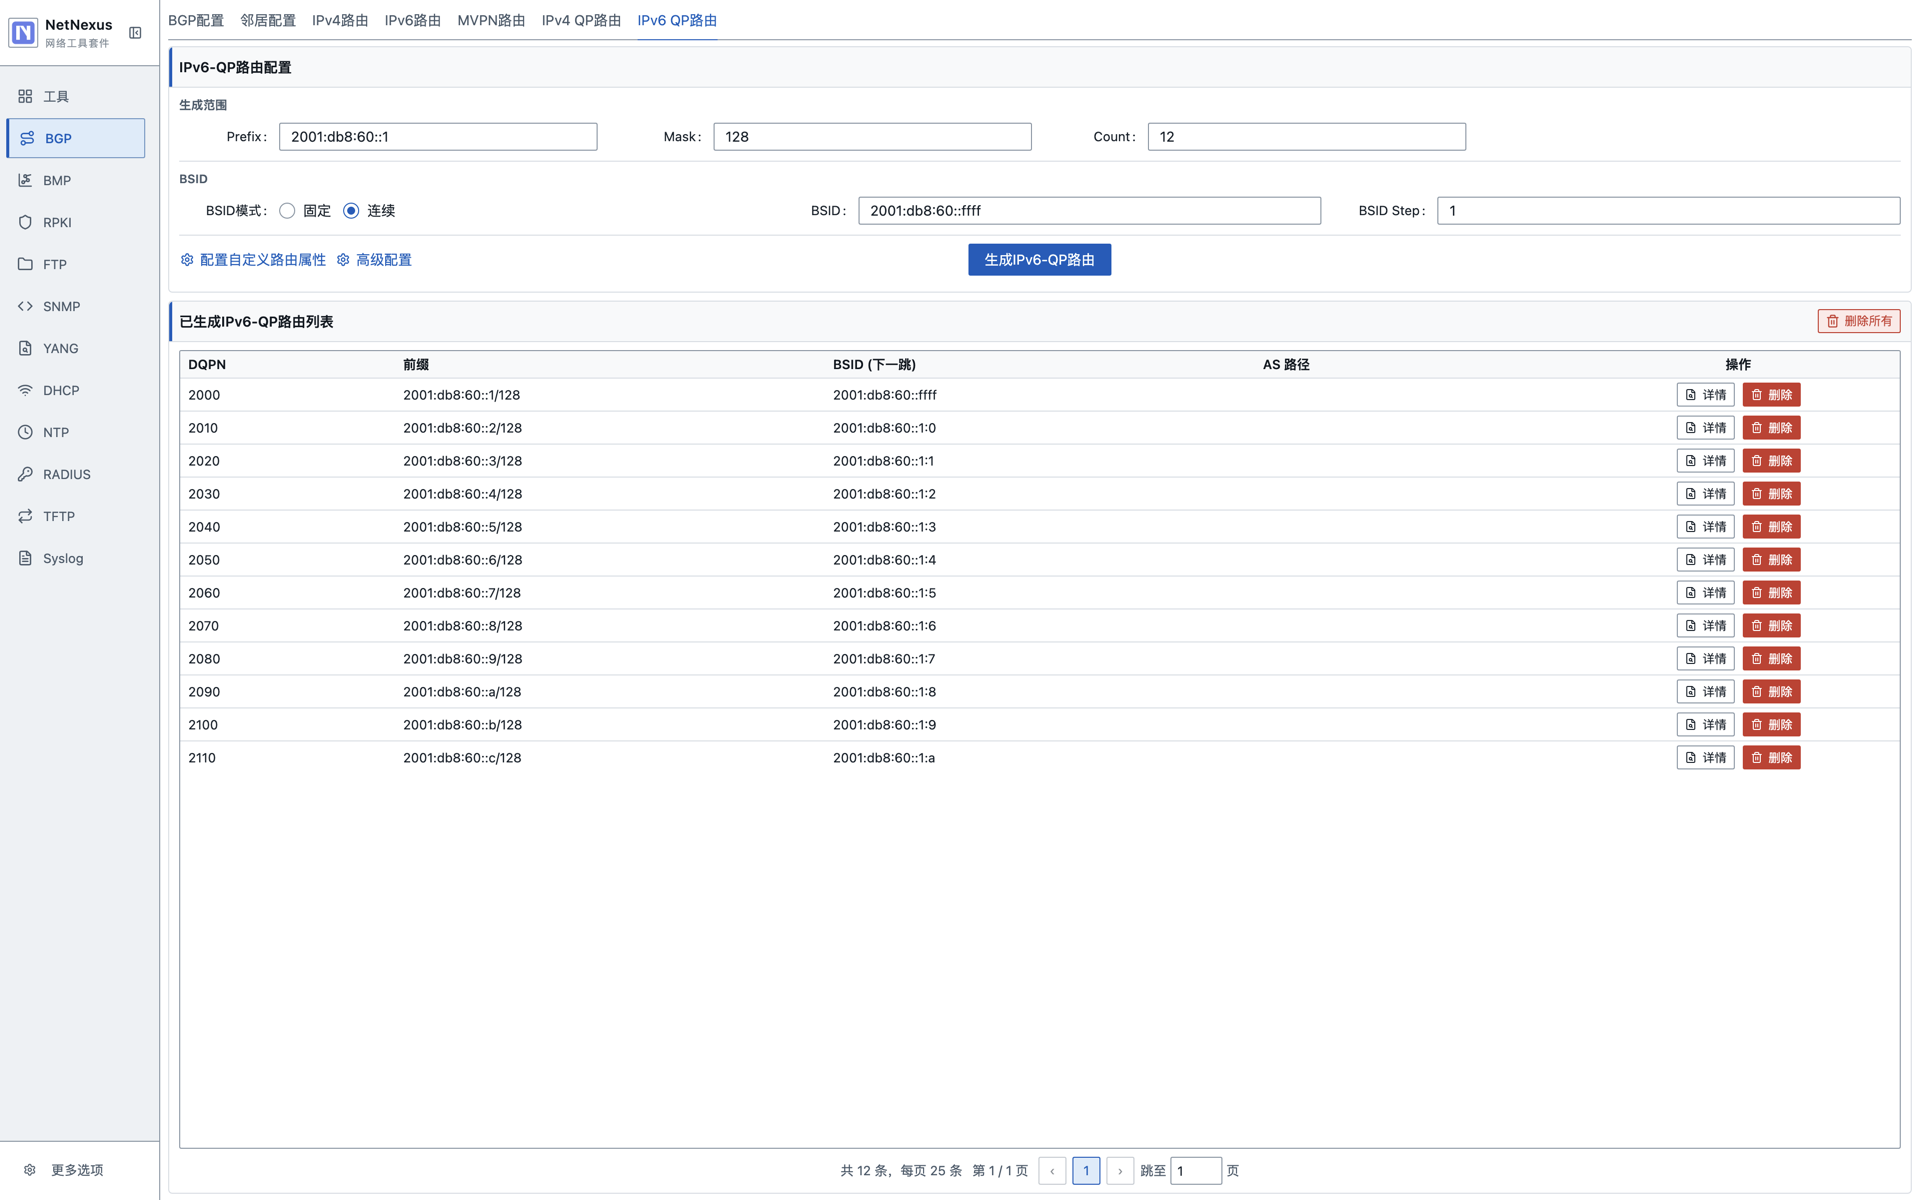Open the DHCP tool
Screen dimensions: 1920x1200
pos(76,390)
